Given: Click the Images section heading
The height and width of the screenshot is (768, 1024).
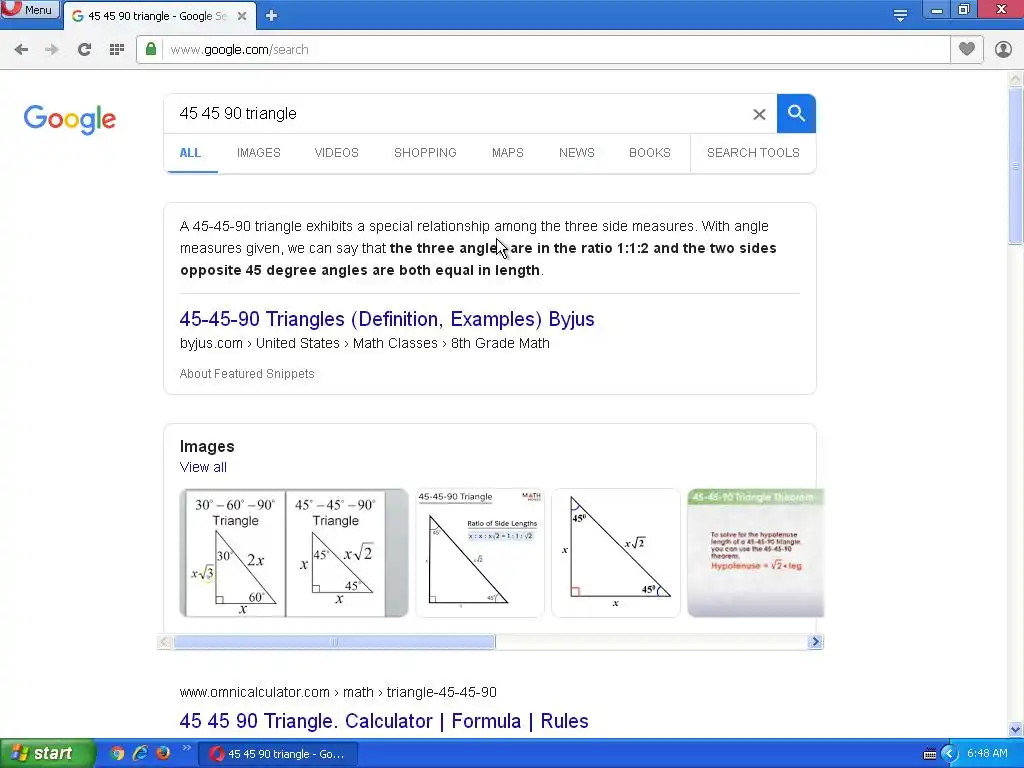Looking at the screenshot, I should (x=207, y=447).
